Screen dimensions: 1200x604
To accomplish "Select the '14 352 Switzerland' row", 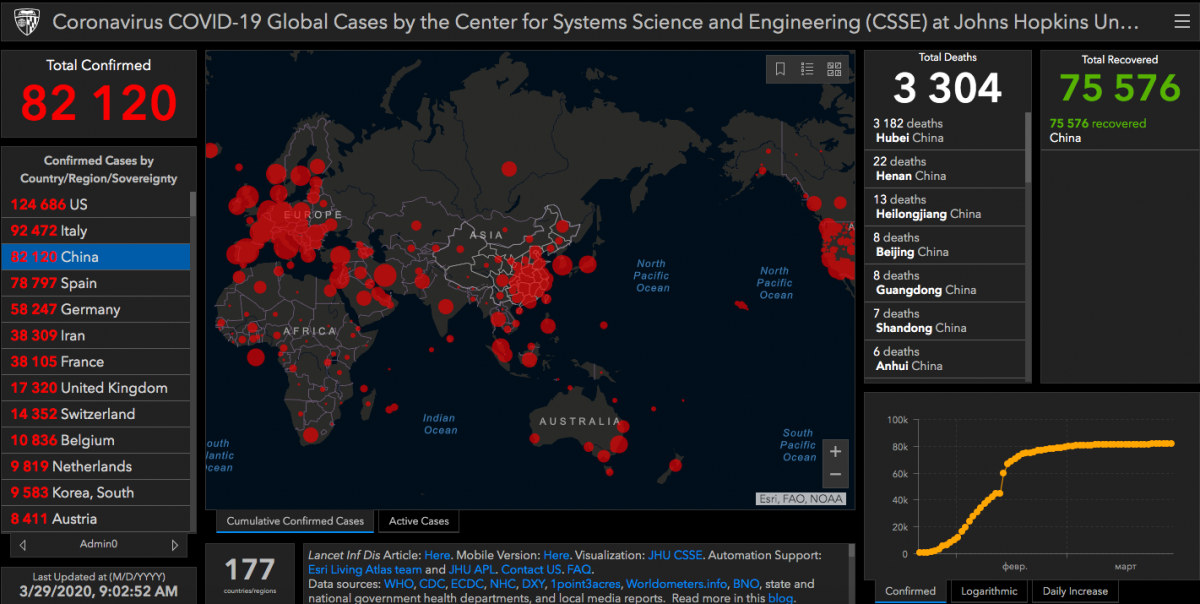I will point(96,414).
